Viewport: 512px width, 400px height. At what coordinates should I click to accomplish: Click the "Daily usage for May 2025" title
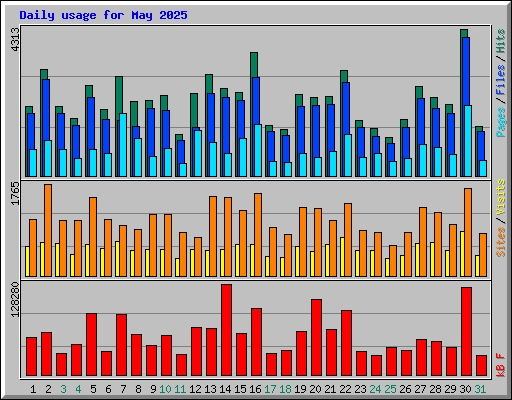pyautogui.click(x=103, y=15)
